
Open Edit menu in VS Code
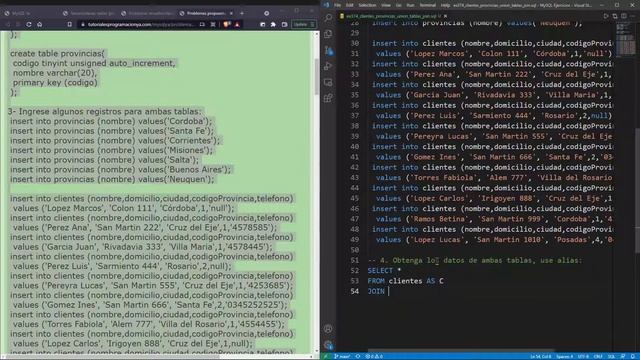349,5
